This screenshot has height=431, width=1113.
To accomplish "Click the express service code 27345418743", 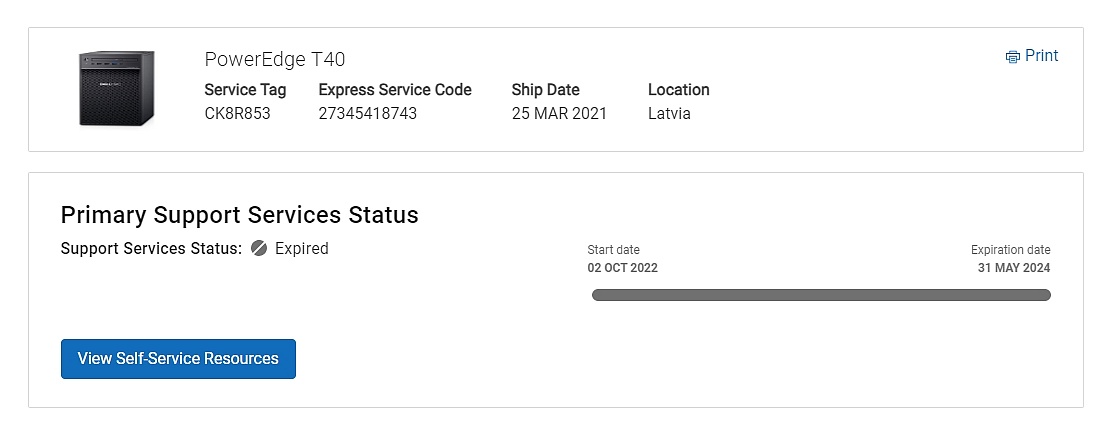I will [367, 113].
